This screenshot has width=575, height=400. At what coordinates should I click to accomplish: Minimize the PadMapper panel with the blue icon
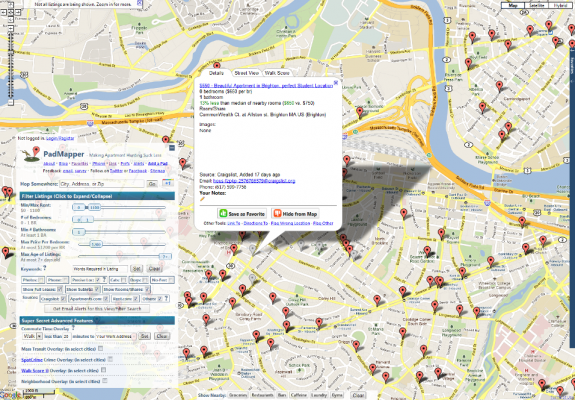coord(172,148)
